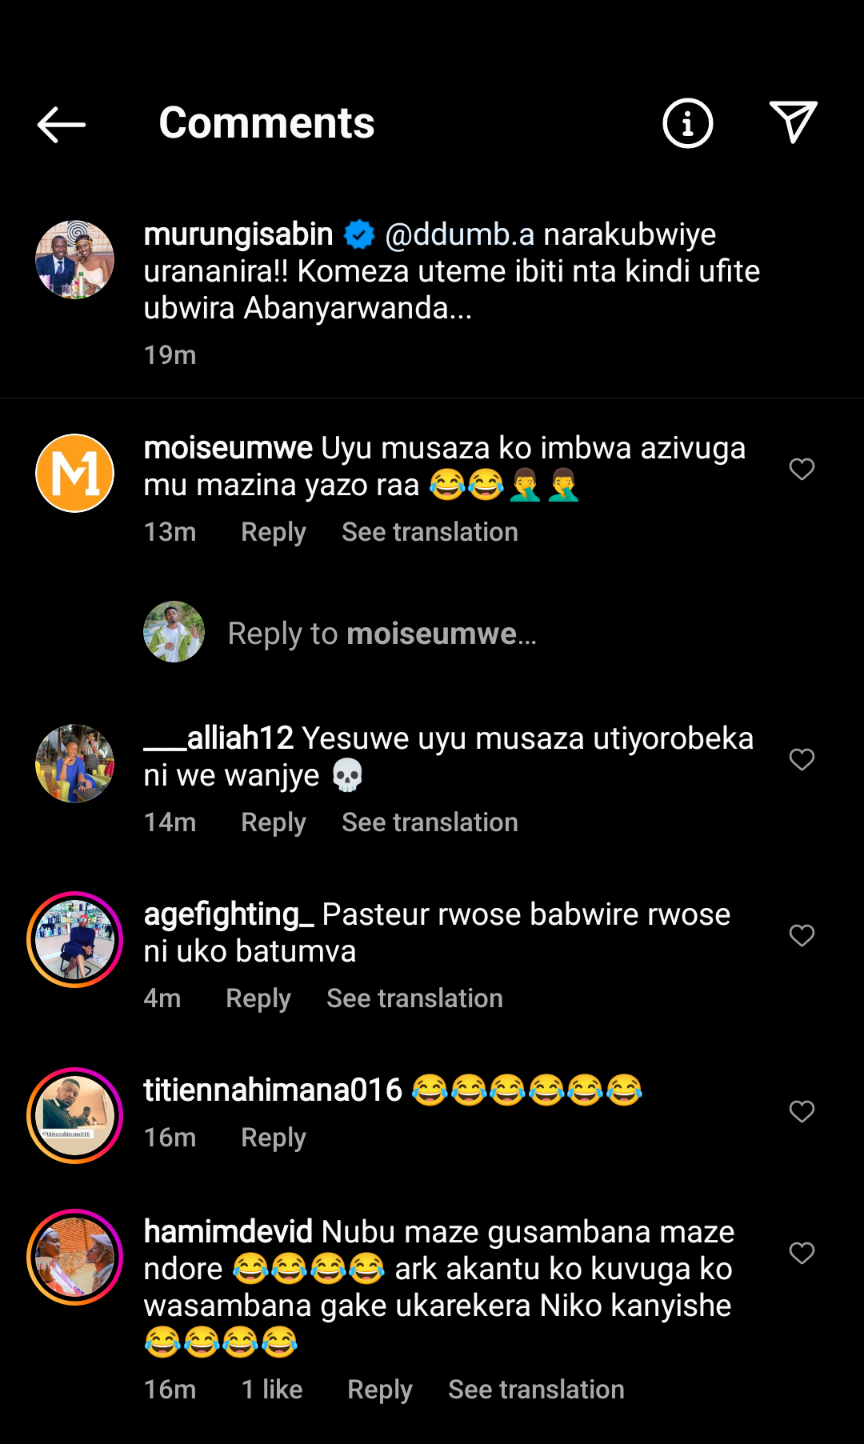Open hamimdevid's profile picture
Viewport: 864px width, 1444px height.
pos(75,1257)
